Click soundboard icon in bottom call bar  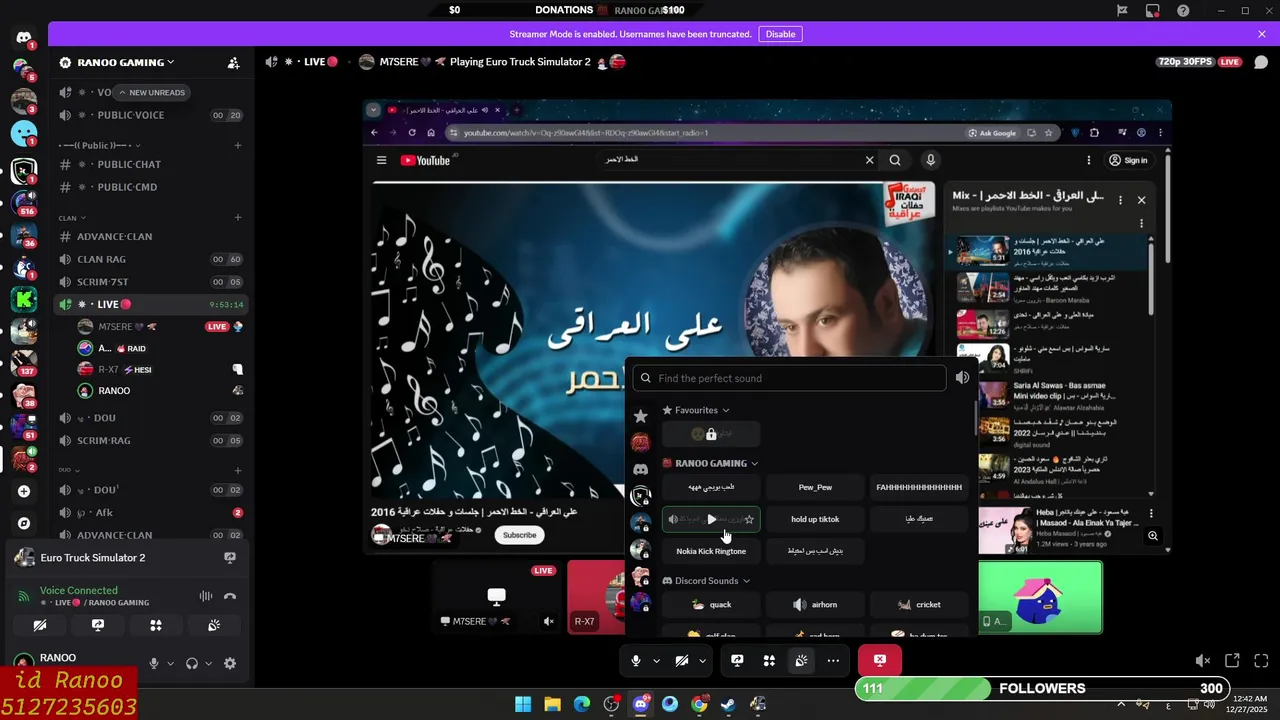801,660
